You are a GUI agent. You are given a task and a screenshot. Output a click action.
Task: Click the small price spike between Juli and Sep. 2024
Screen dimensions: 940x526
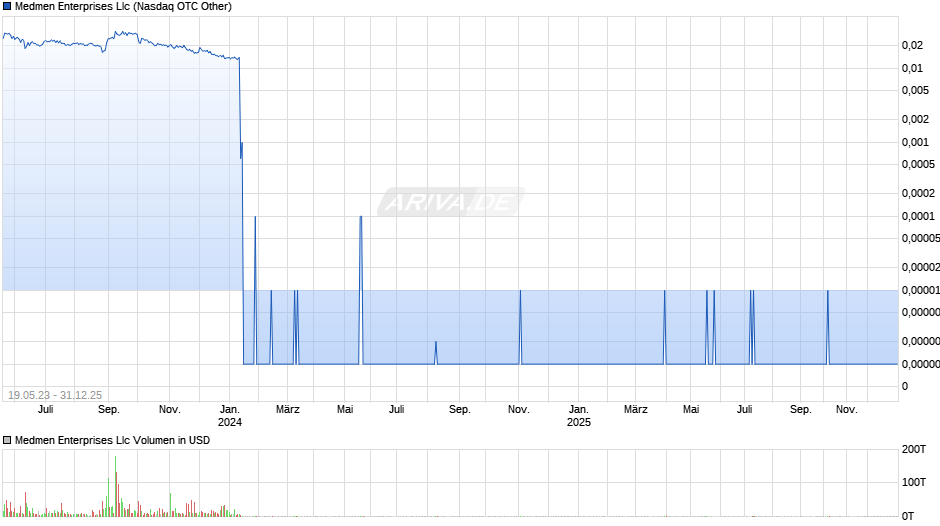[x=436, y=353]
